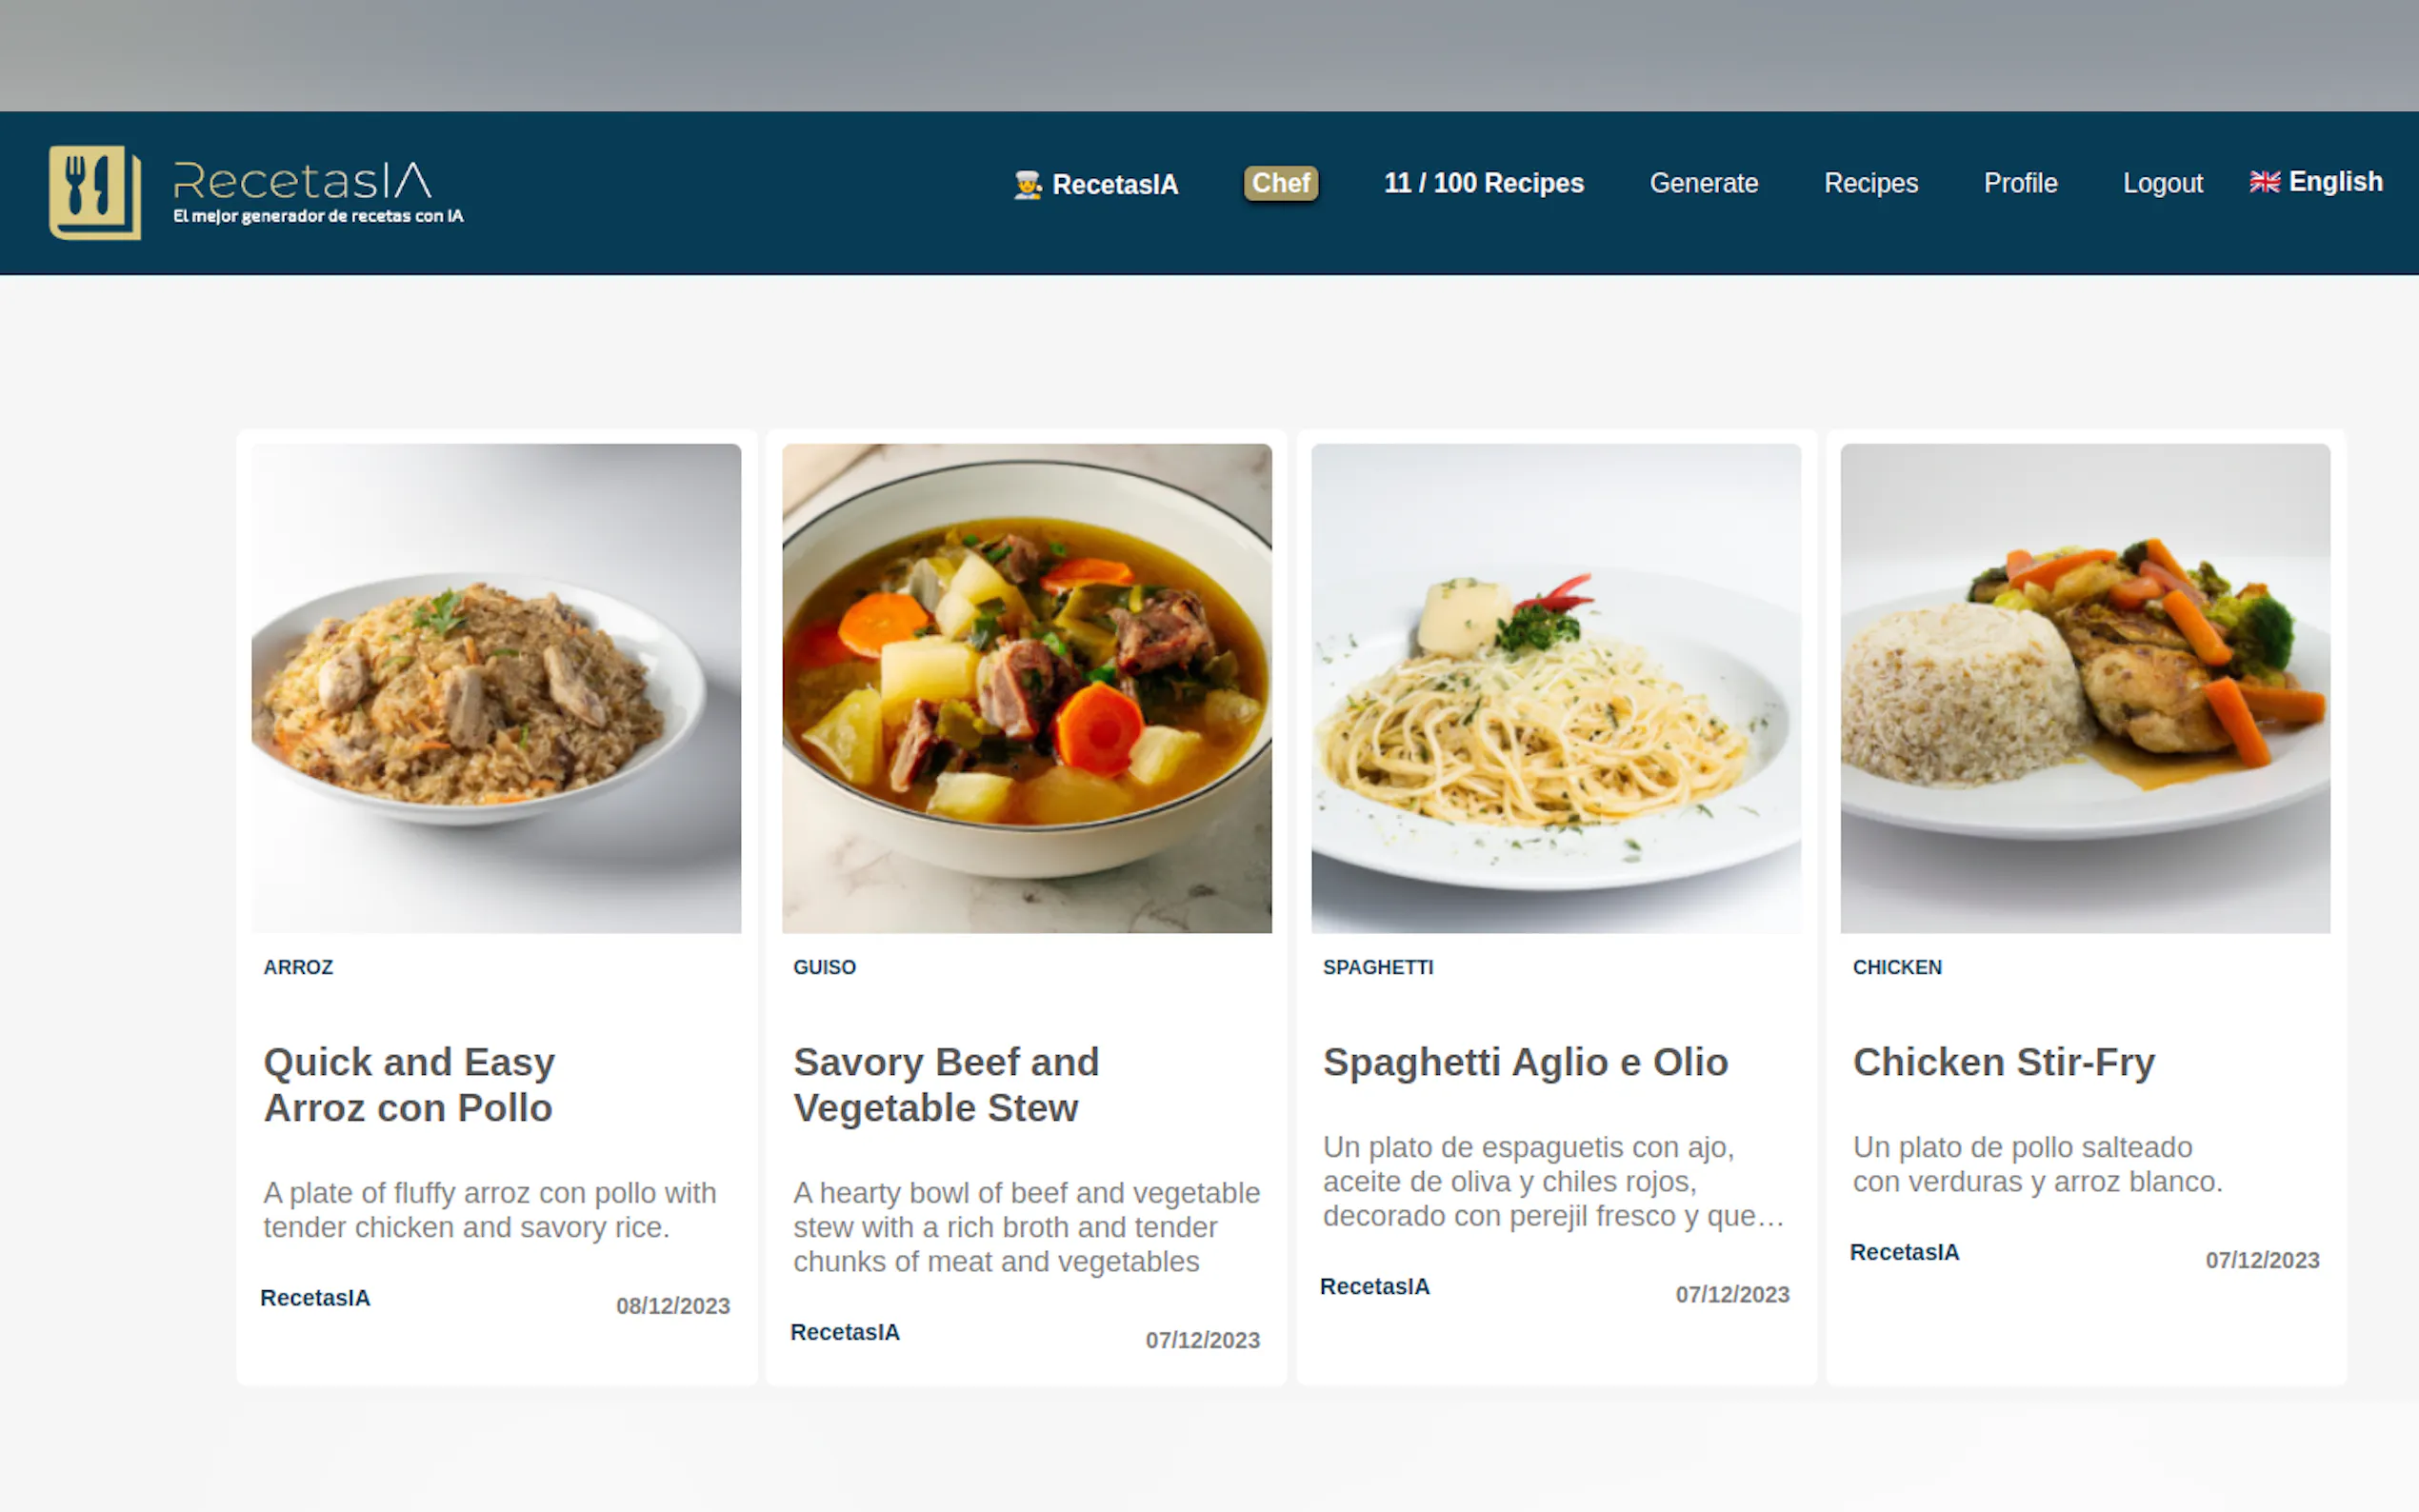The image size is (2419, 1512).
Task: Open the Generate menu item
Action: coord(1703,183)
